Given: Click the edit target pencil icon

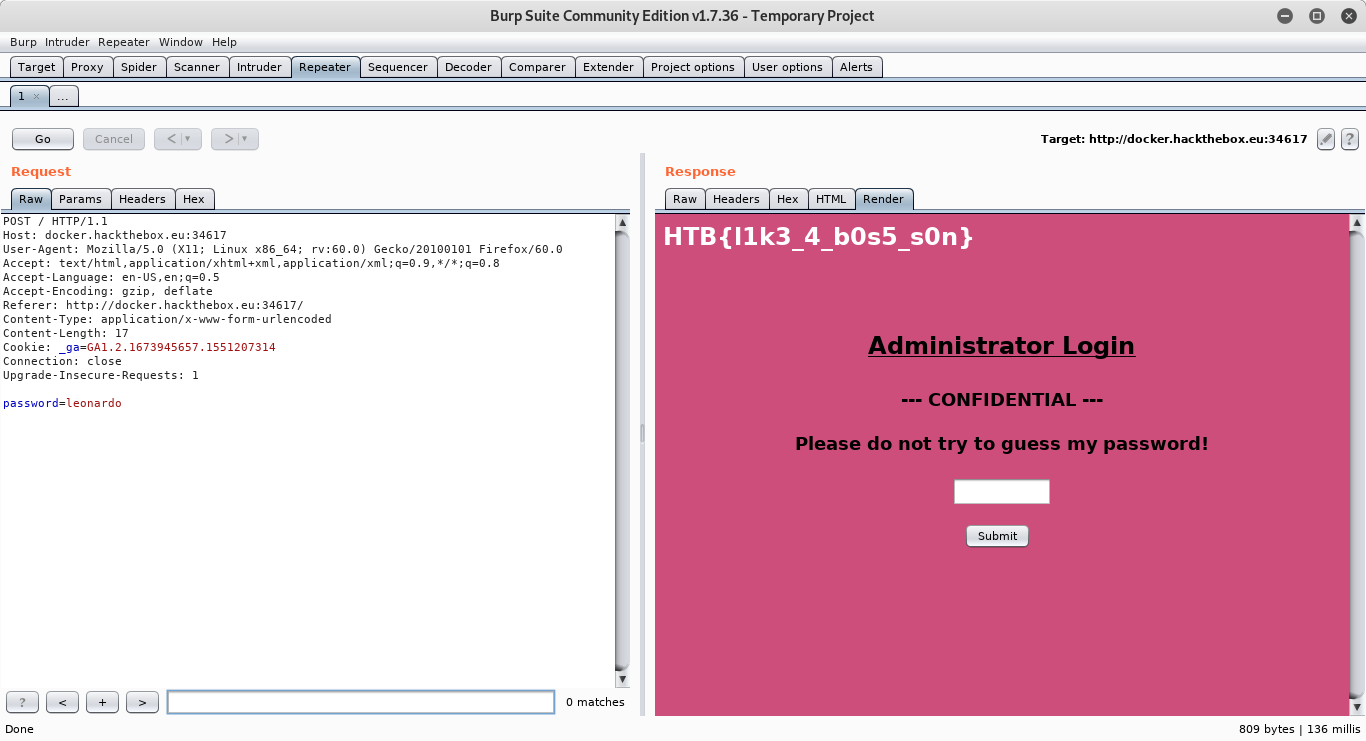Looking at the screenshot, I should 1326,139.
